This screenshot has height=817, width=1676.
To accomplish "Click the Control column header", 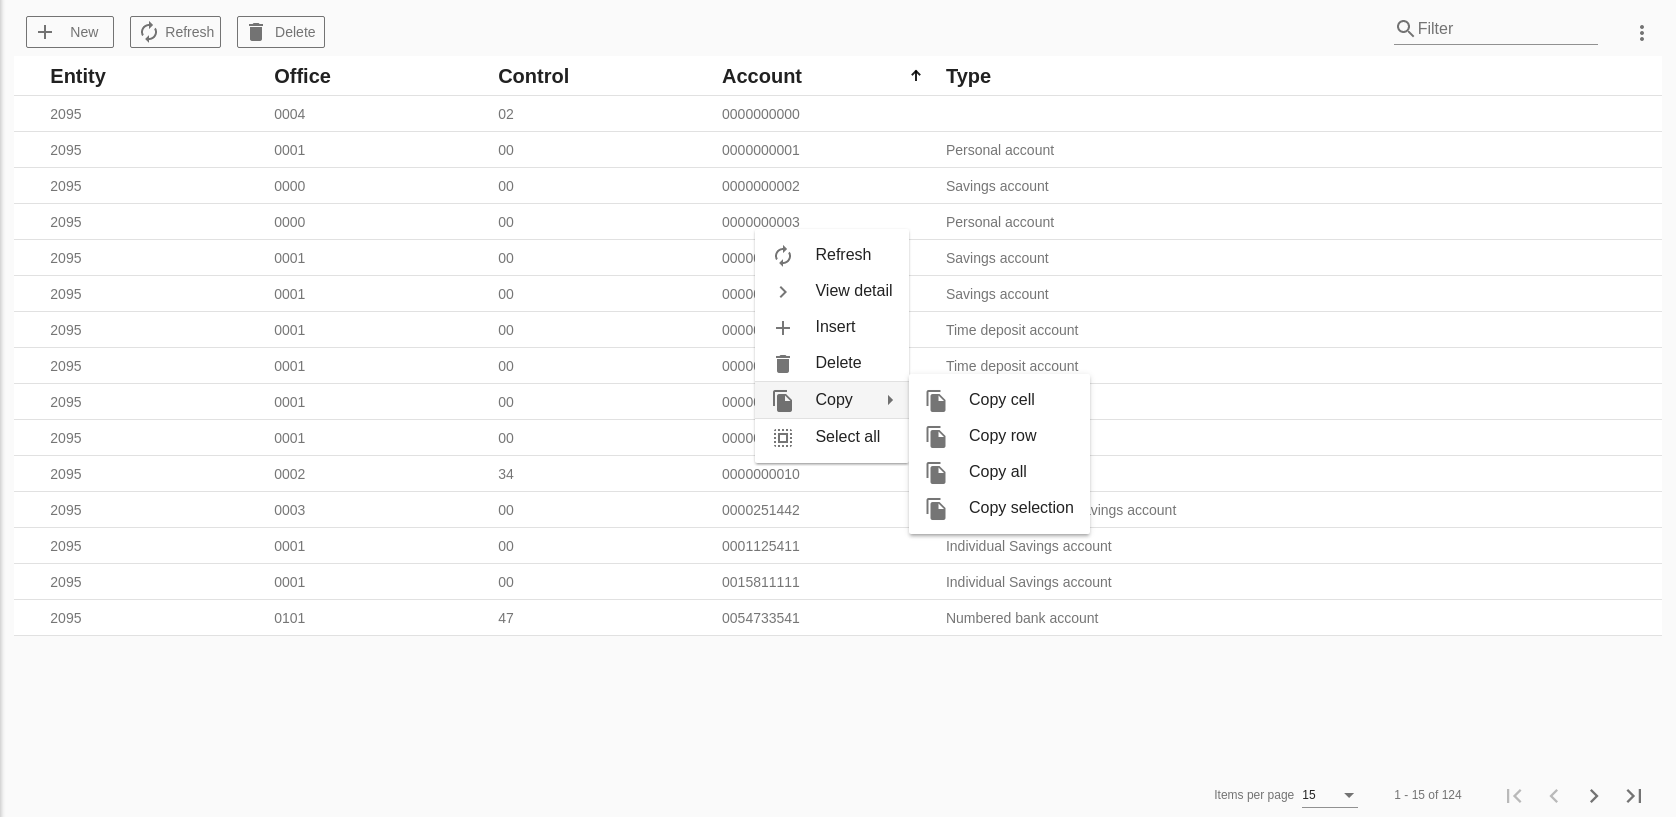I will (533, 76).
